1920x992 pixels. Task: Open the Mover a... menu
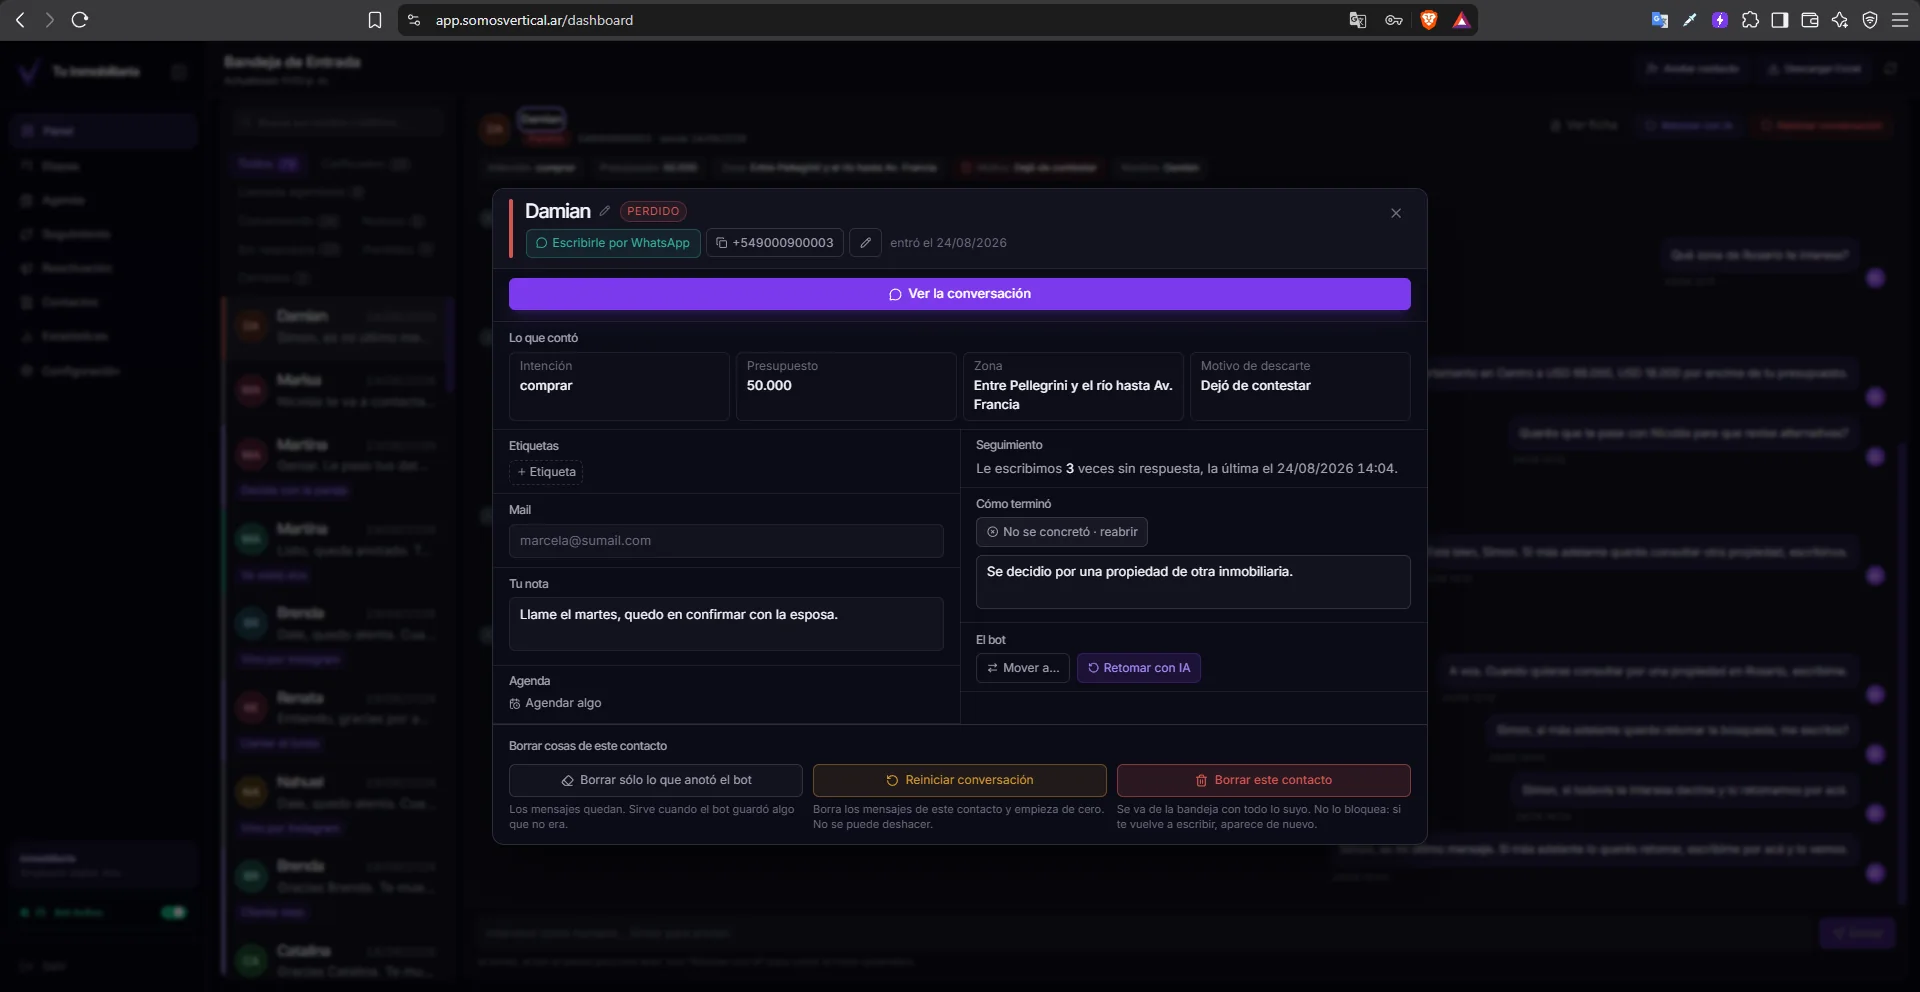point(1023,668)
